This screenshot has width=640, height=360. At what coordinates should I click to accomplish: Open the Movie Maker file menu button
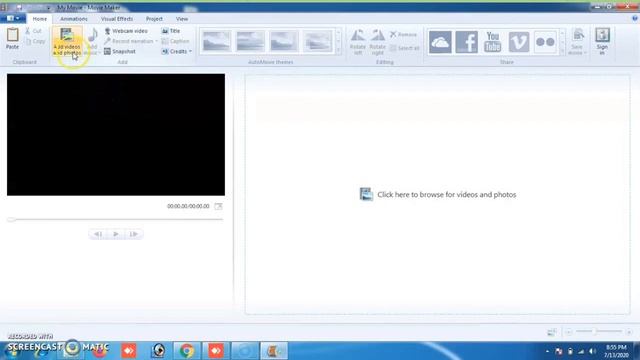(13, 18)
